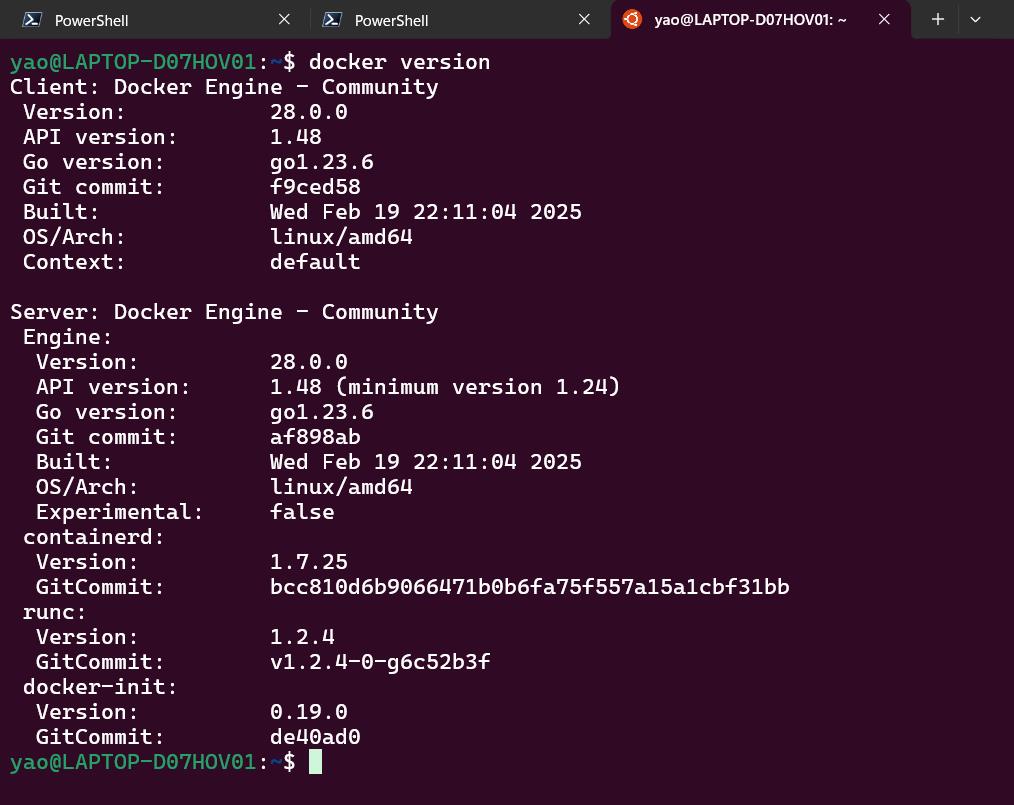The image size is (1014, 805).
Task: Click the docker version command text
Action: click(398, 61)
